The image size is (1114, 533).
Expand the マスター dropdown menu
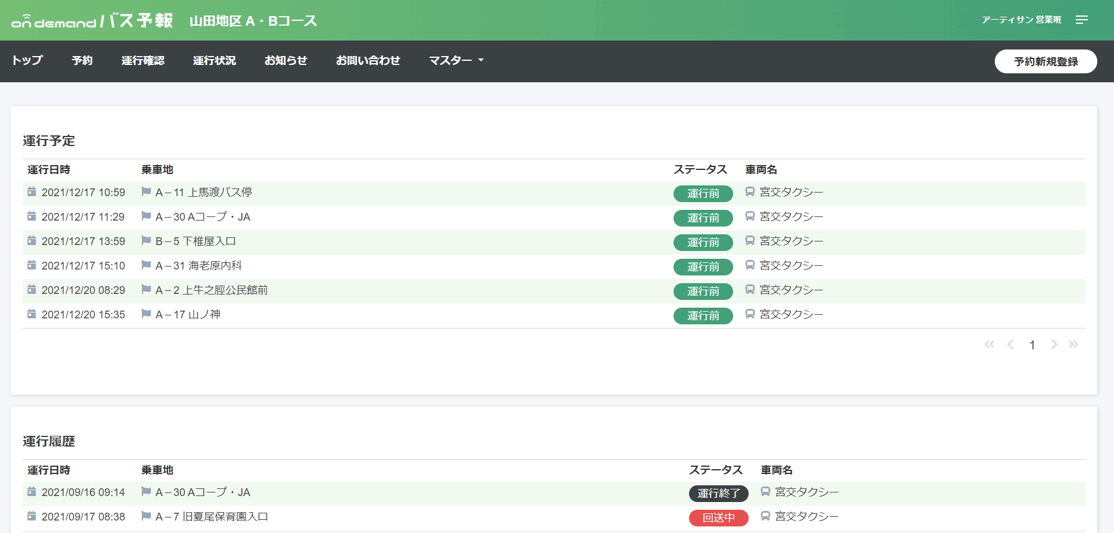pos(456,61)
